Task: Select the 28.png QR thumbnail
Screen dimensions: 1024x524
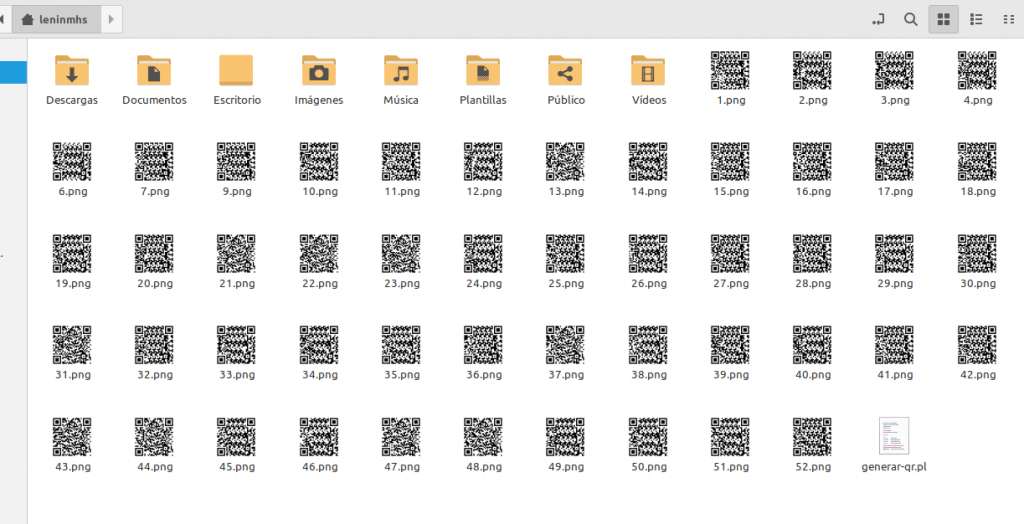Action: point(812,254)
